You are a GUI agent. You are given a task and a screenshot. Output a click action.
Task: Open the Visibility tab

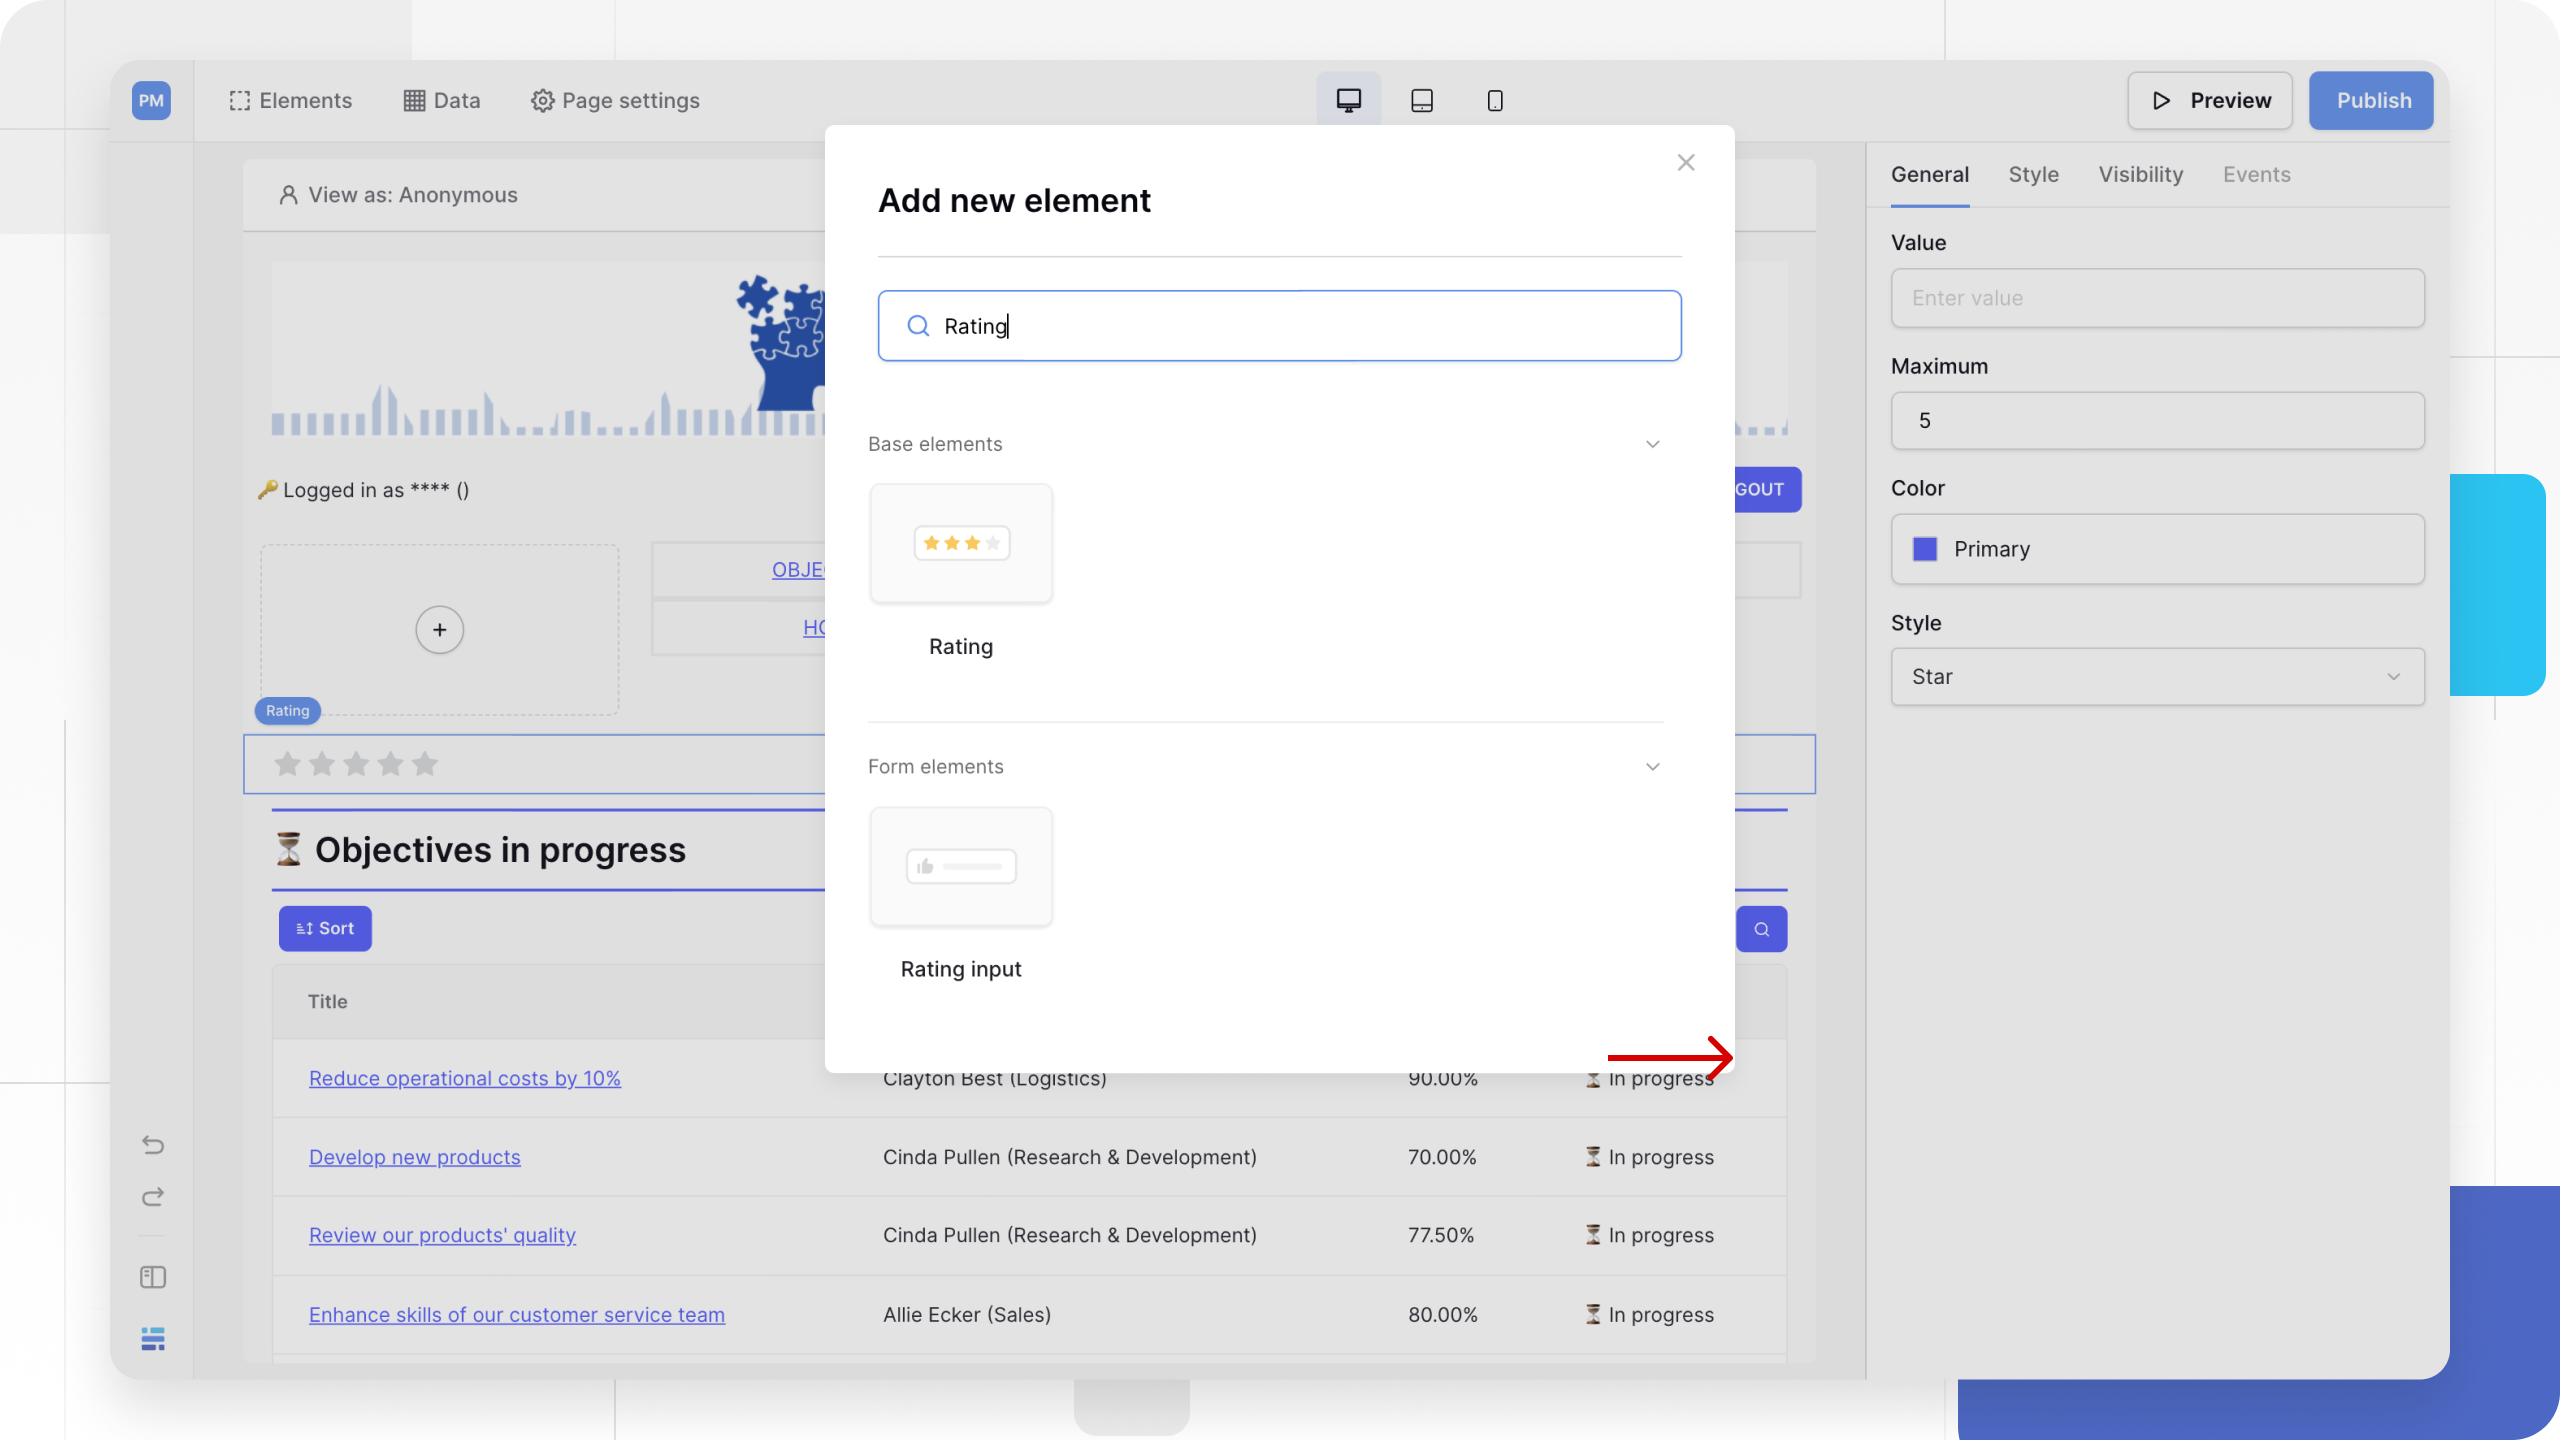[2140, 175]
